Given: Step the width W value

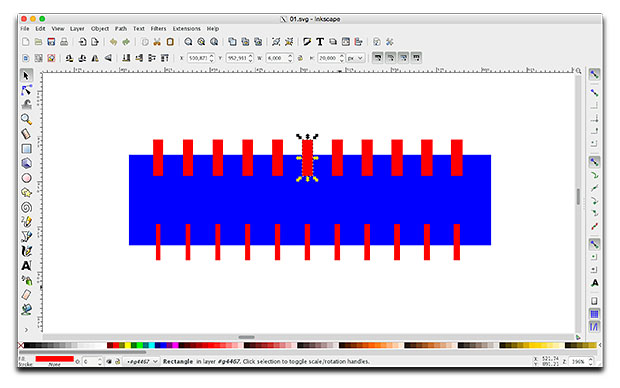Looking at the screenshot, I should 290,58.
